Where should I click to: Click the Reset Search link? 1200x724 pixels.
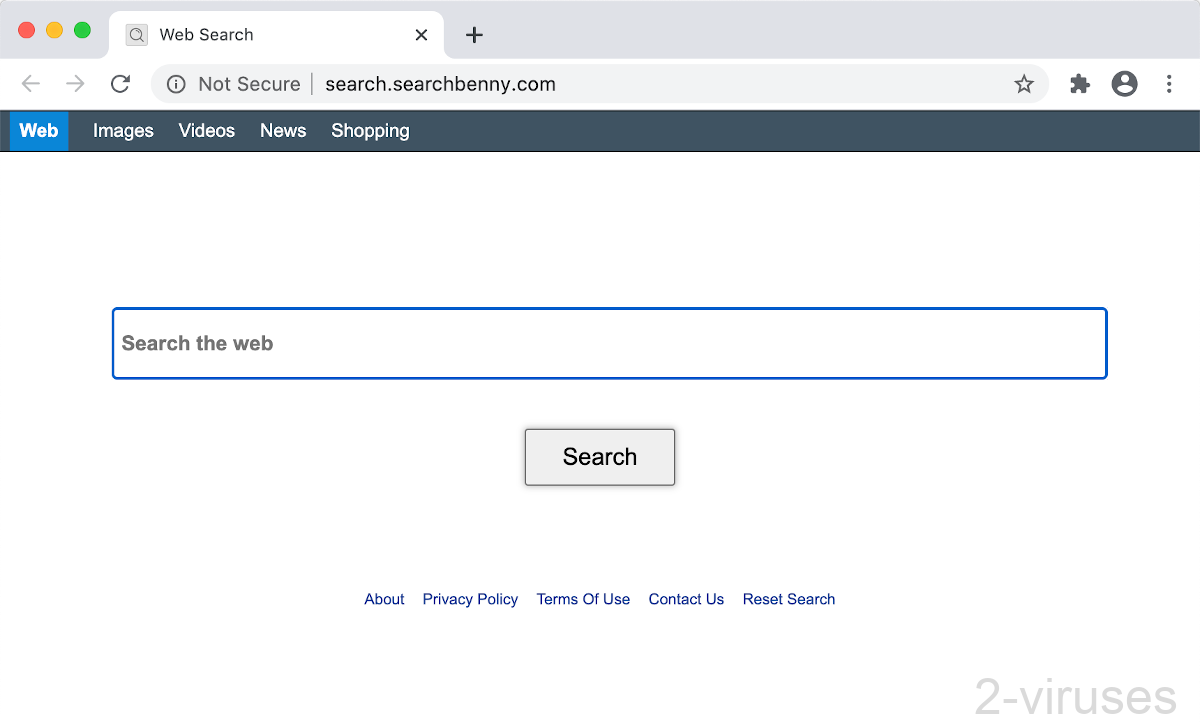[x=788, y=599]
